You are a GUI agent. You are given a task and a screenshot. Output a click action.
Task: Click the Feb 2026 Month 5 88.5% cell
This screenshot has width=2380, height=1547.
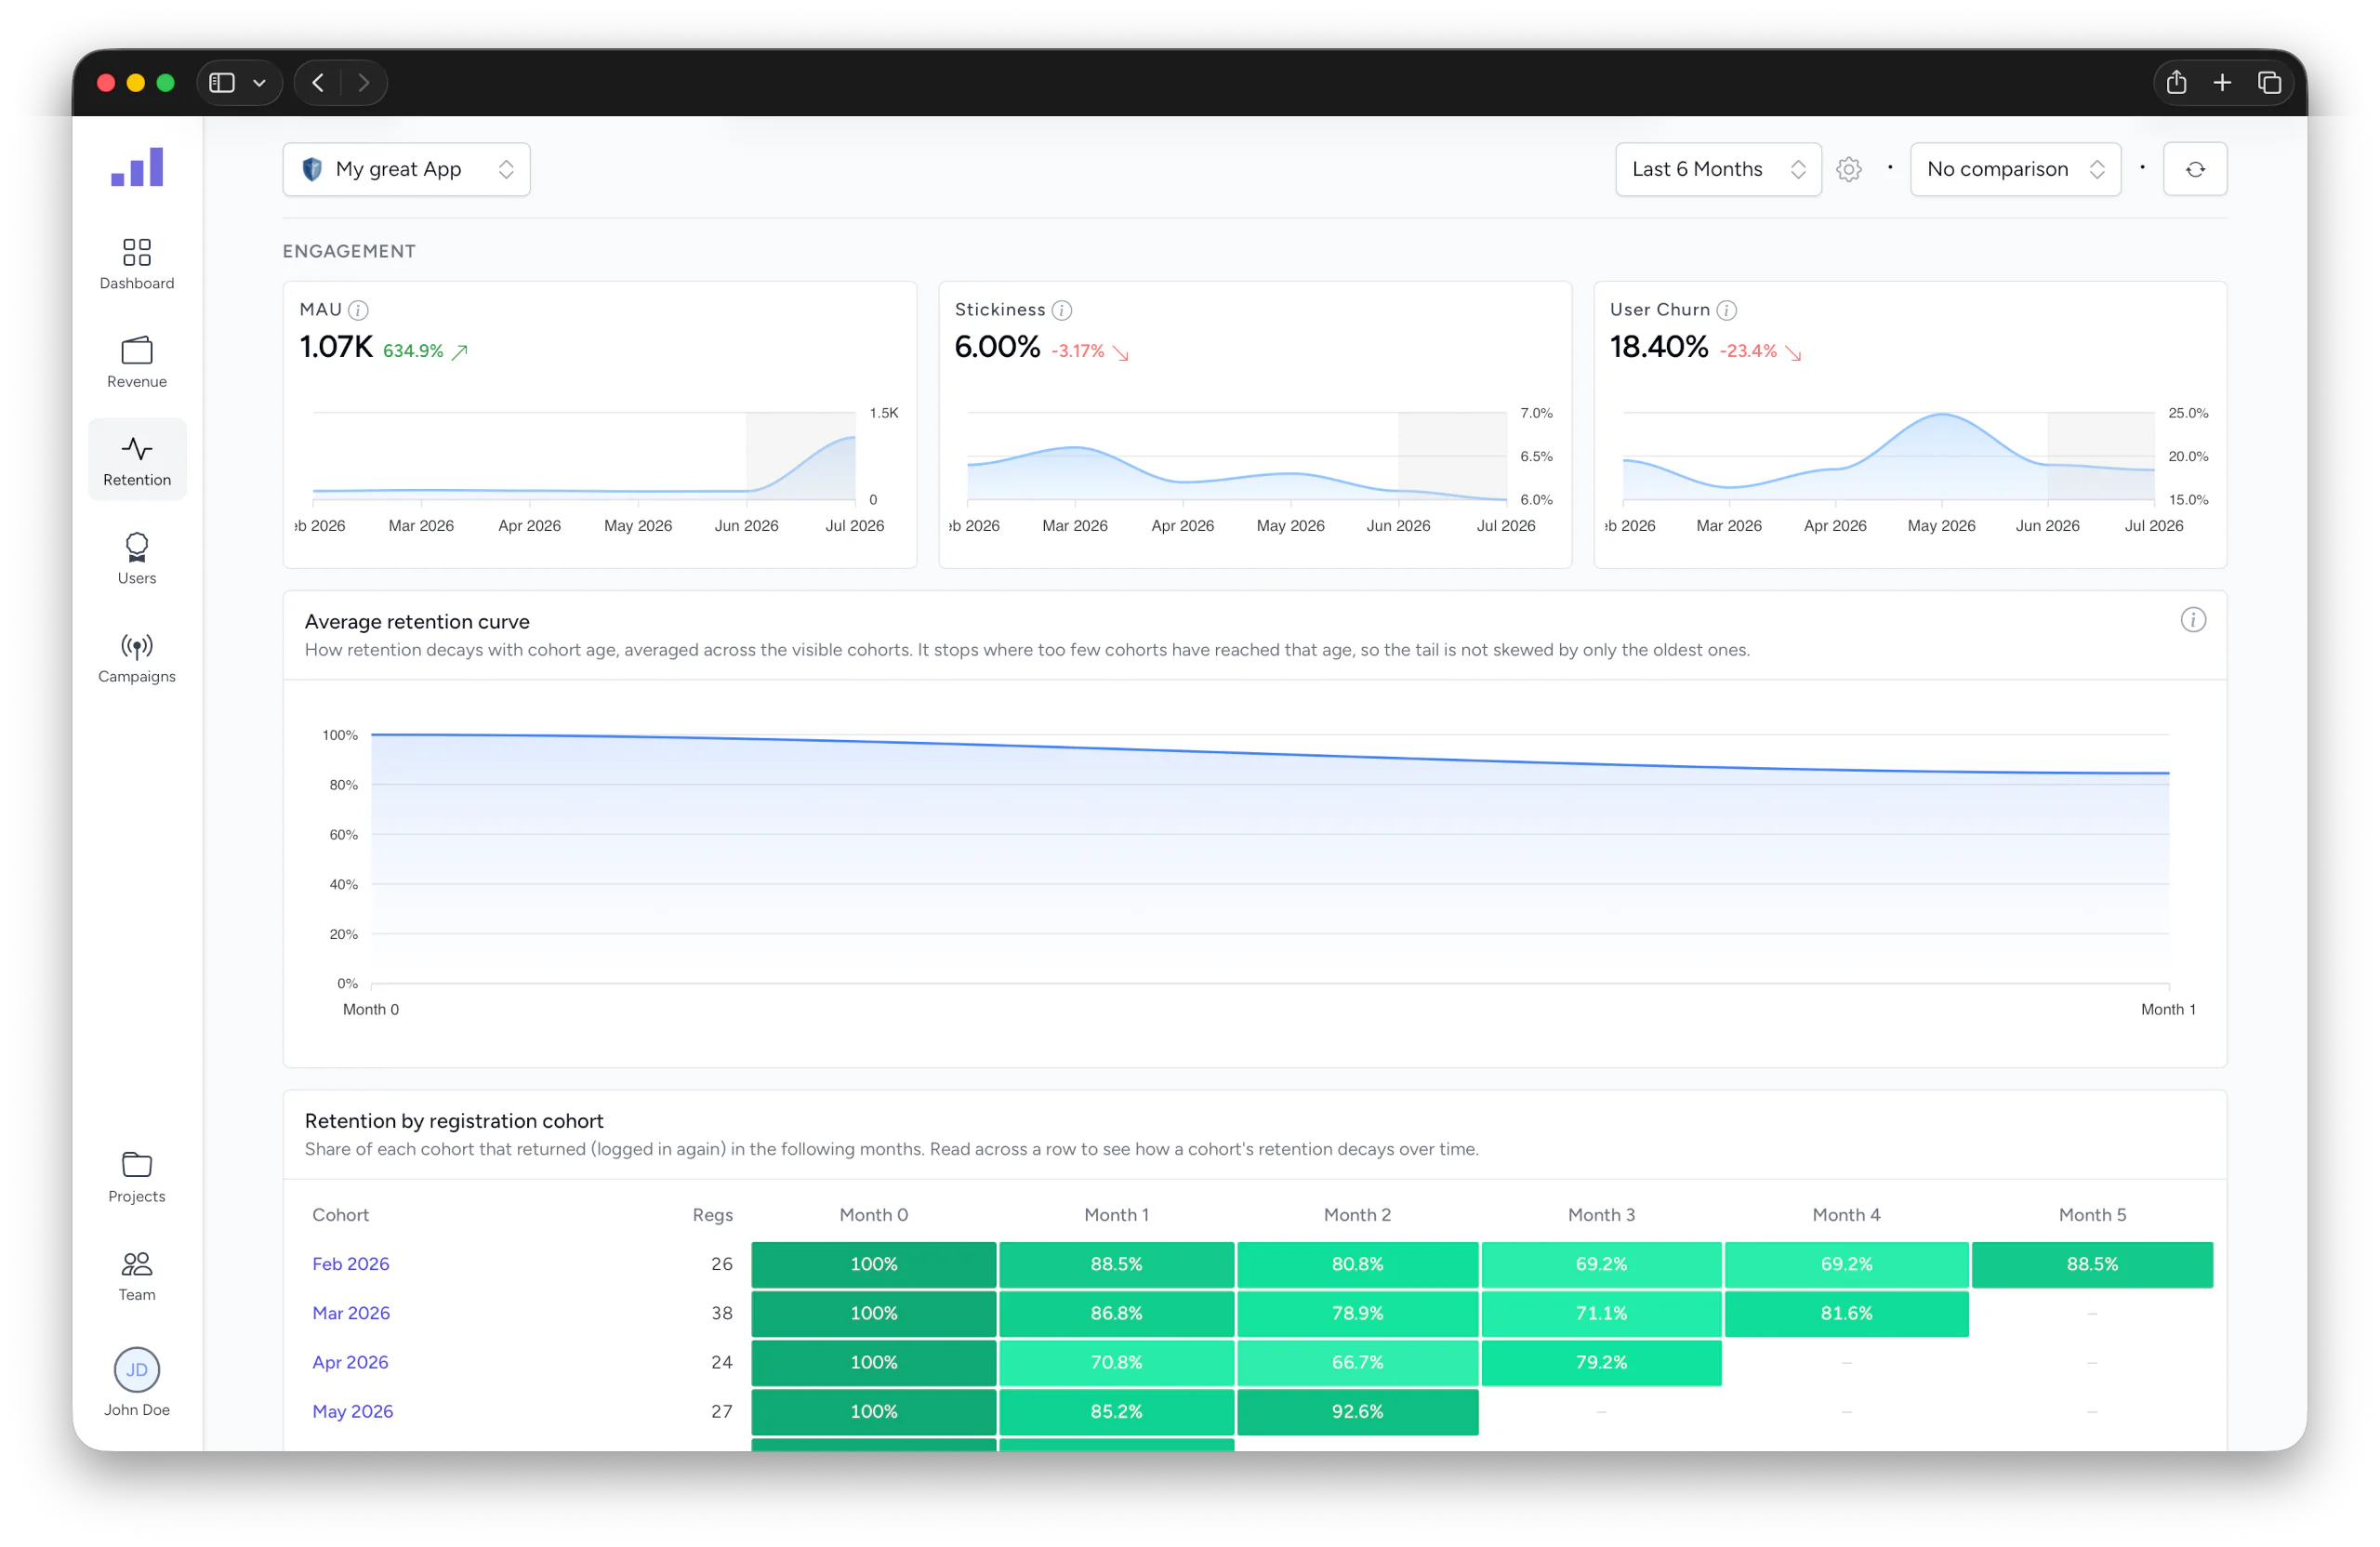(2092, 1264)
